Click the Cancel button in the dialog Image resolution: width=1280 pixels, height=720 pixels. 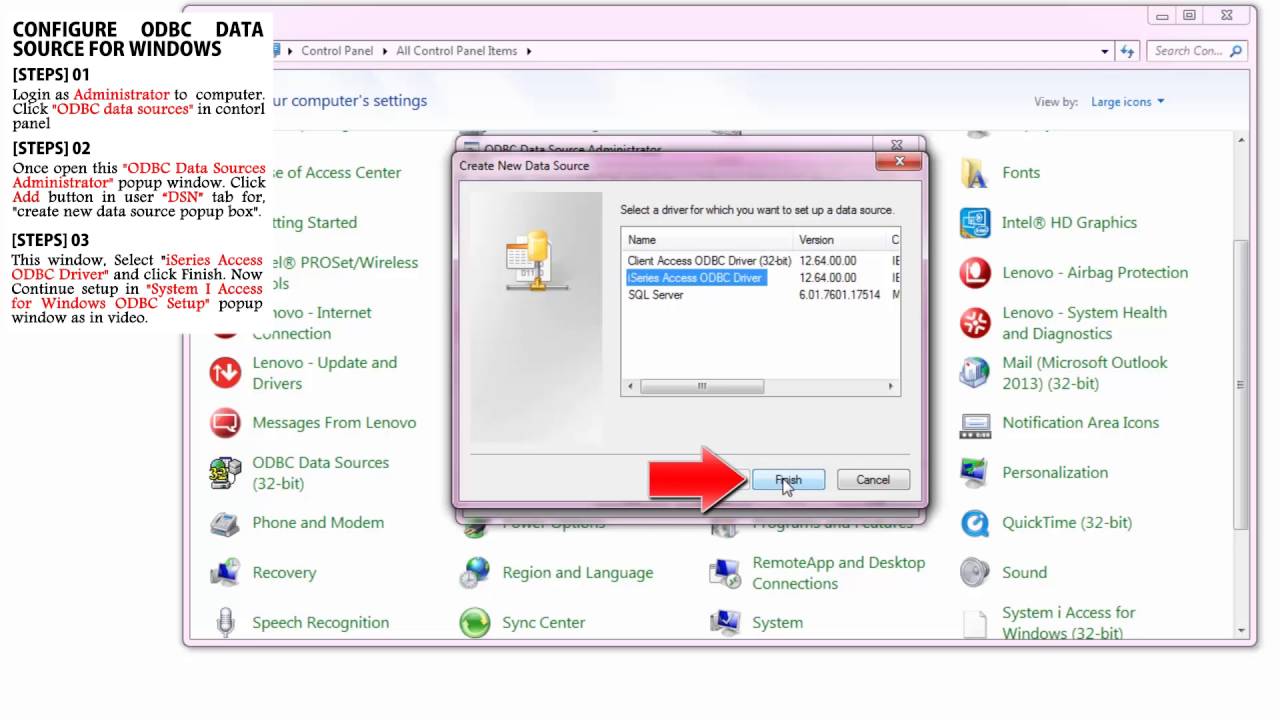pos(873,480)
